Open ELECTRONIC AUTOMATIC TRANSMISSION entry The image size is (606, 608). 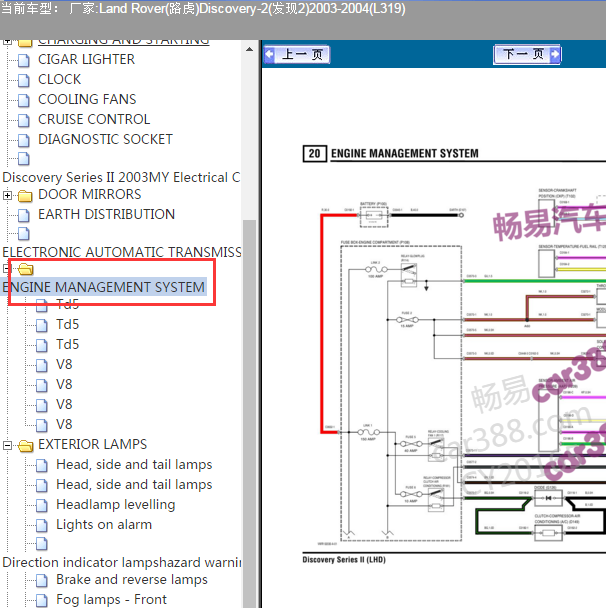tap(122, 252)
